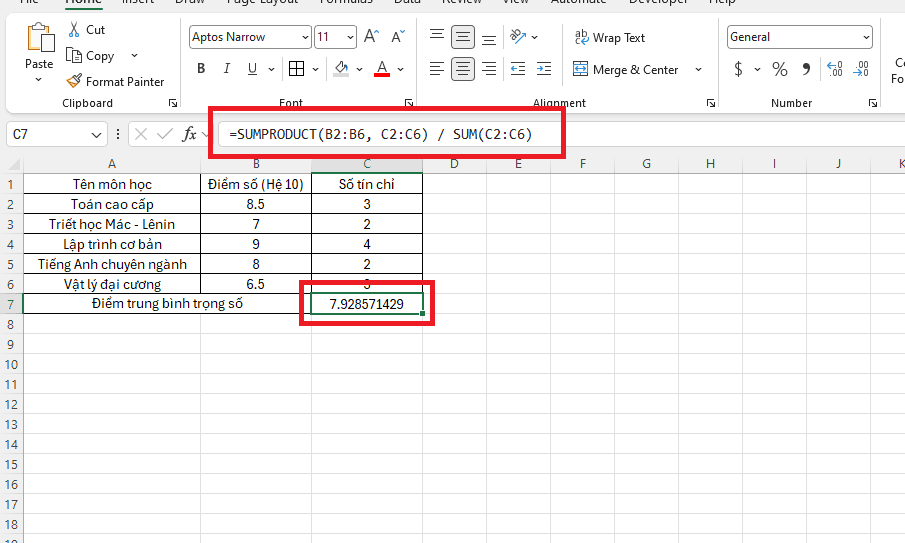This screenshot has height=543, width=905.
Task: Expand Merge & Center options arrow
Action: coord(698,70)
